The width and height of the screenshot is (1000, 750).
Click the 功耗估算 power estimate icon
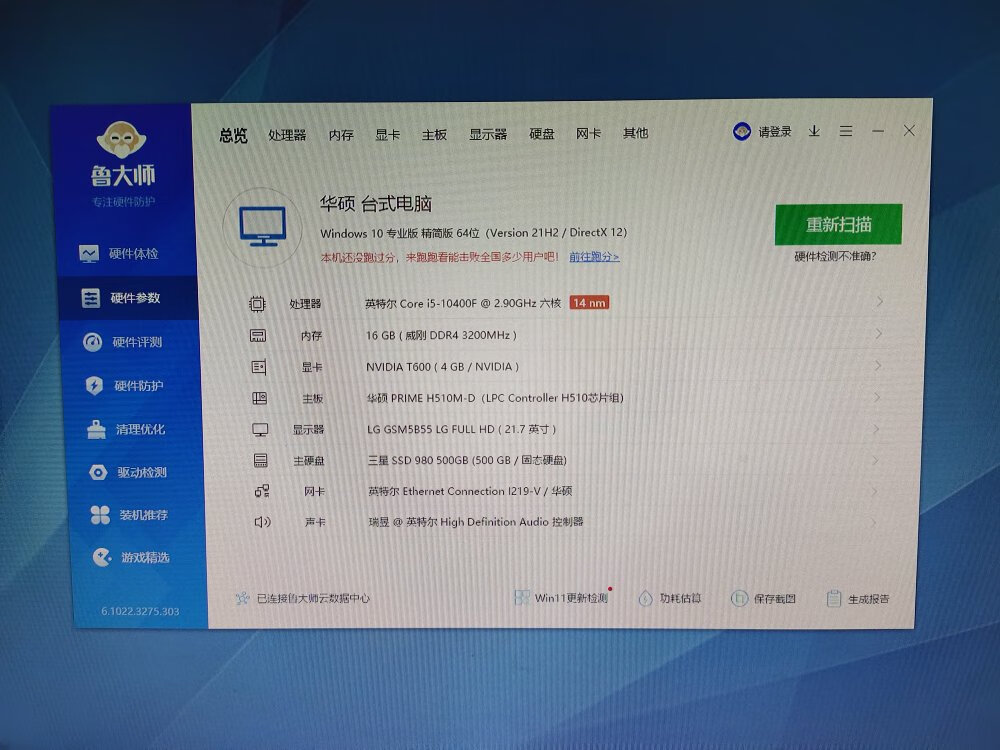645,598
